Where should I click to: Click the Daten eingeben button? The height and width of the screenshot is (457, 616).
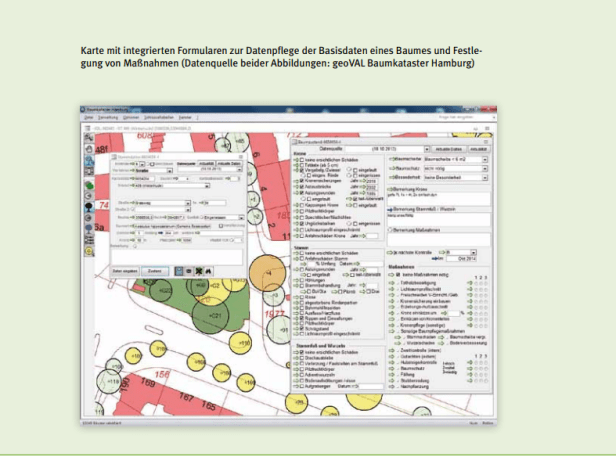pos(124,271)
